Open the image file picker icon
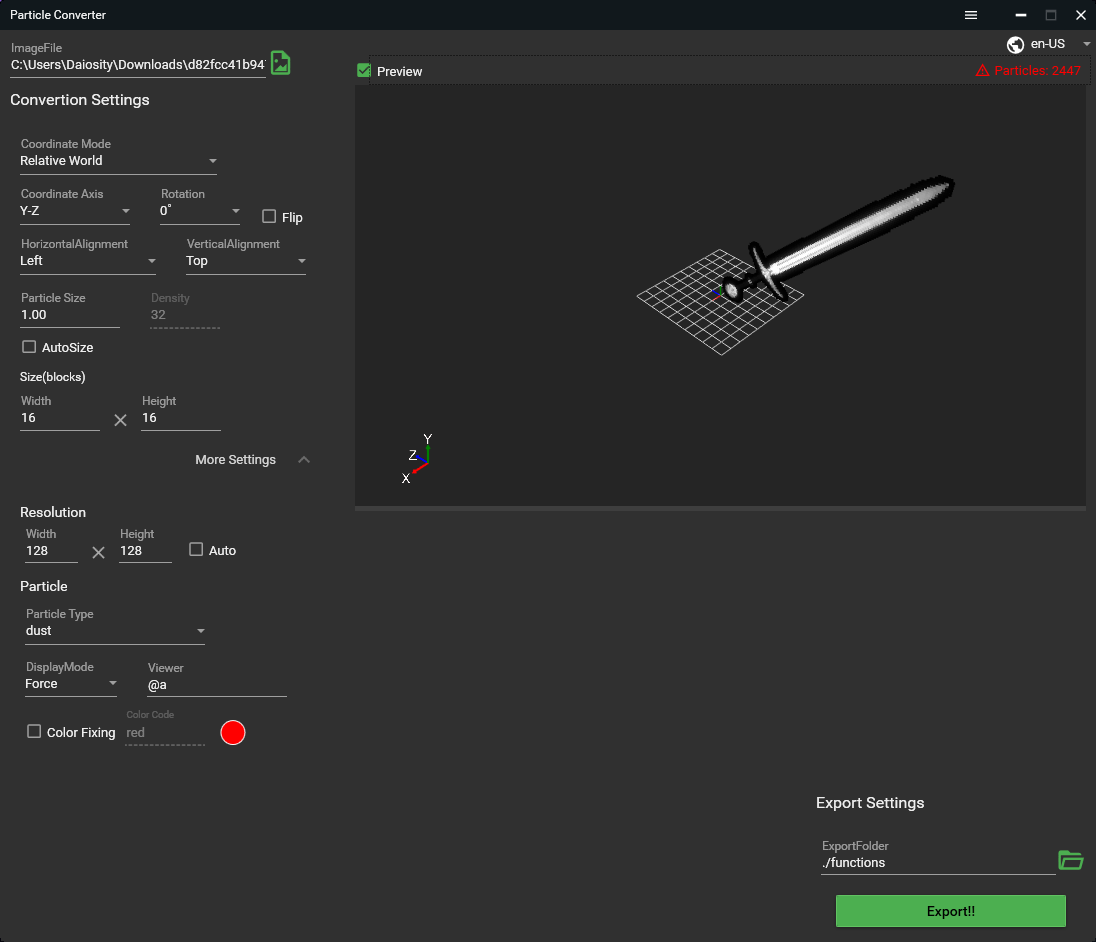This screenshot has width=1096, height=942. point(280,62)
